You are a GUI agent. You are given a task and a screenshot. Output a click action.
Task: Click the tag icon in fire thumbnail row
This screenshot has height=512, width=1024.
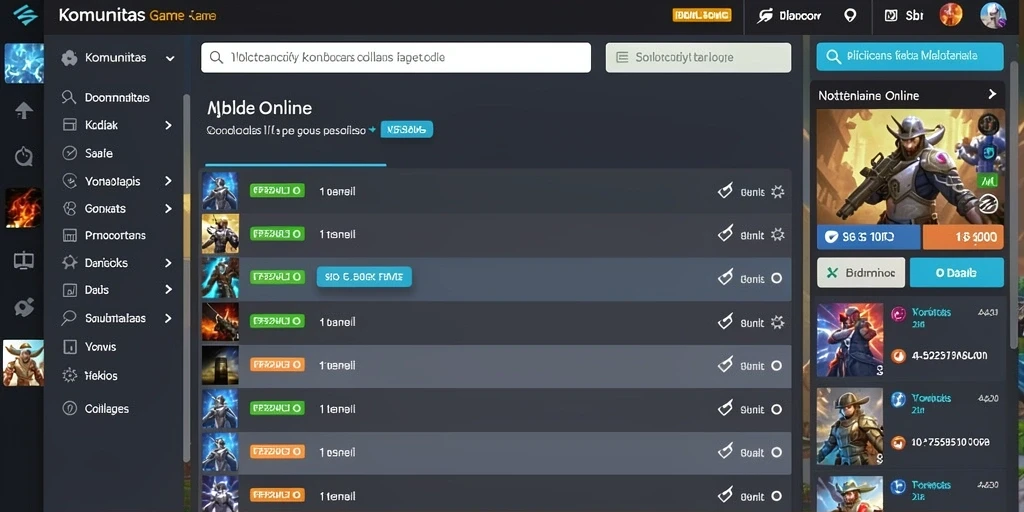click(725, 321)
